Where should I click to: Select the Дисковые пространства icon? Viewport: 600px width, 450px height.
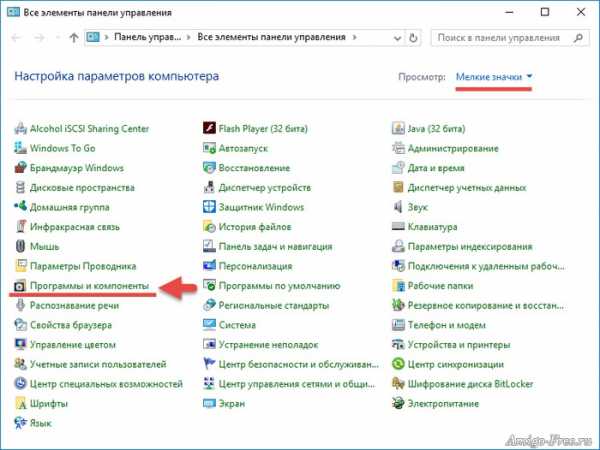[x=20, y=187]
